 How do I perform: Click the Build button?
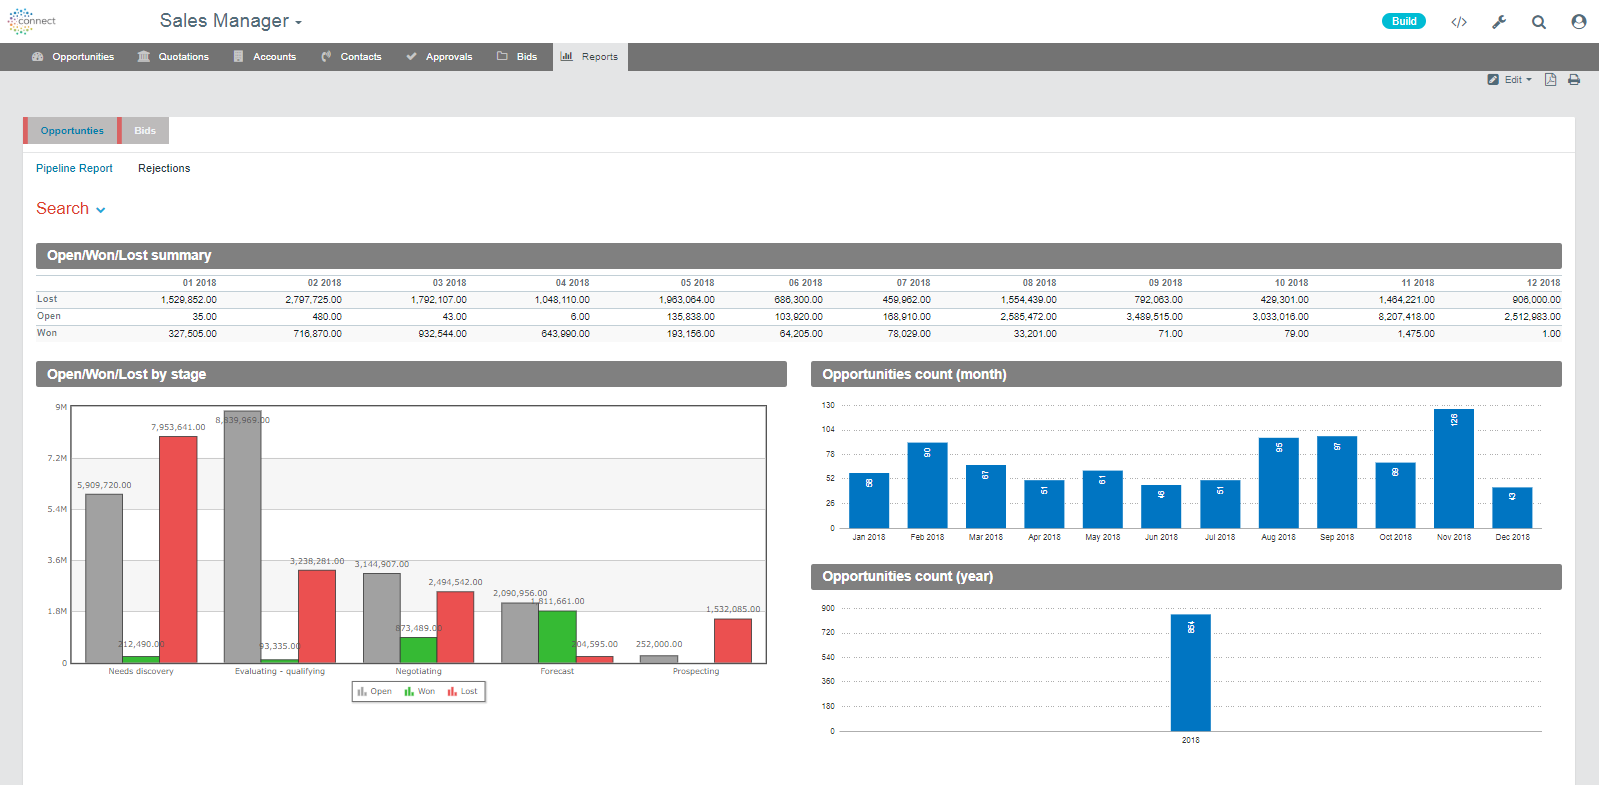coord(1404,21)
